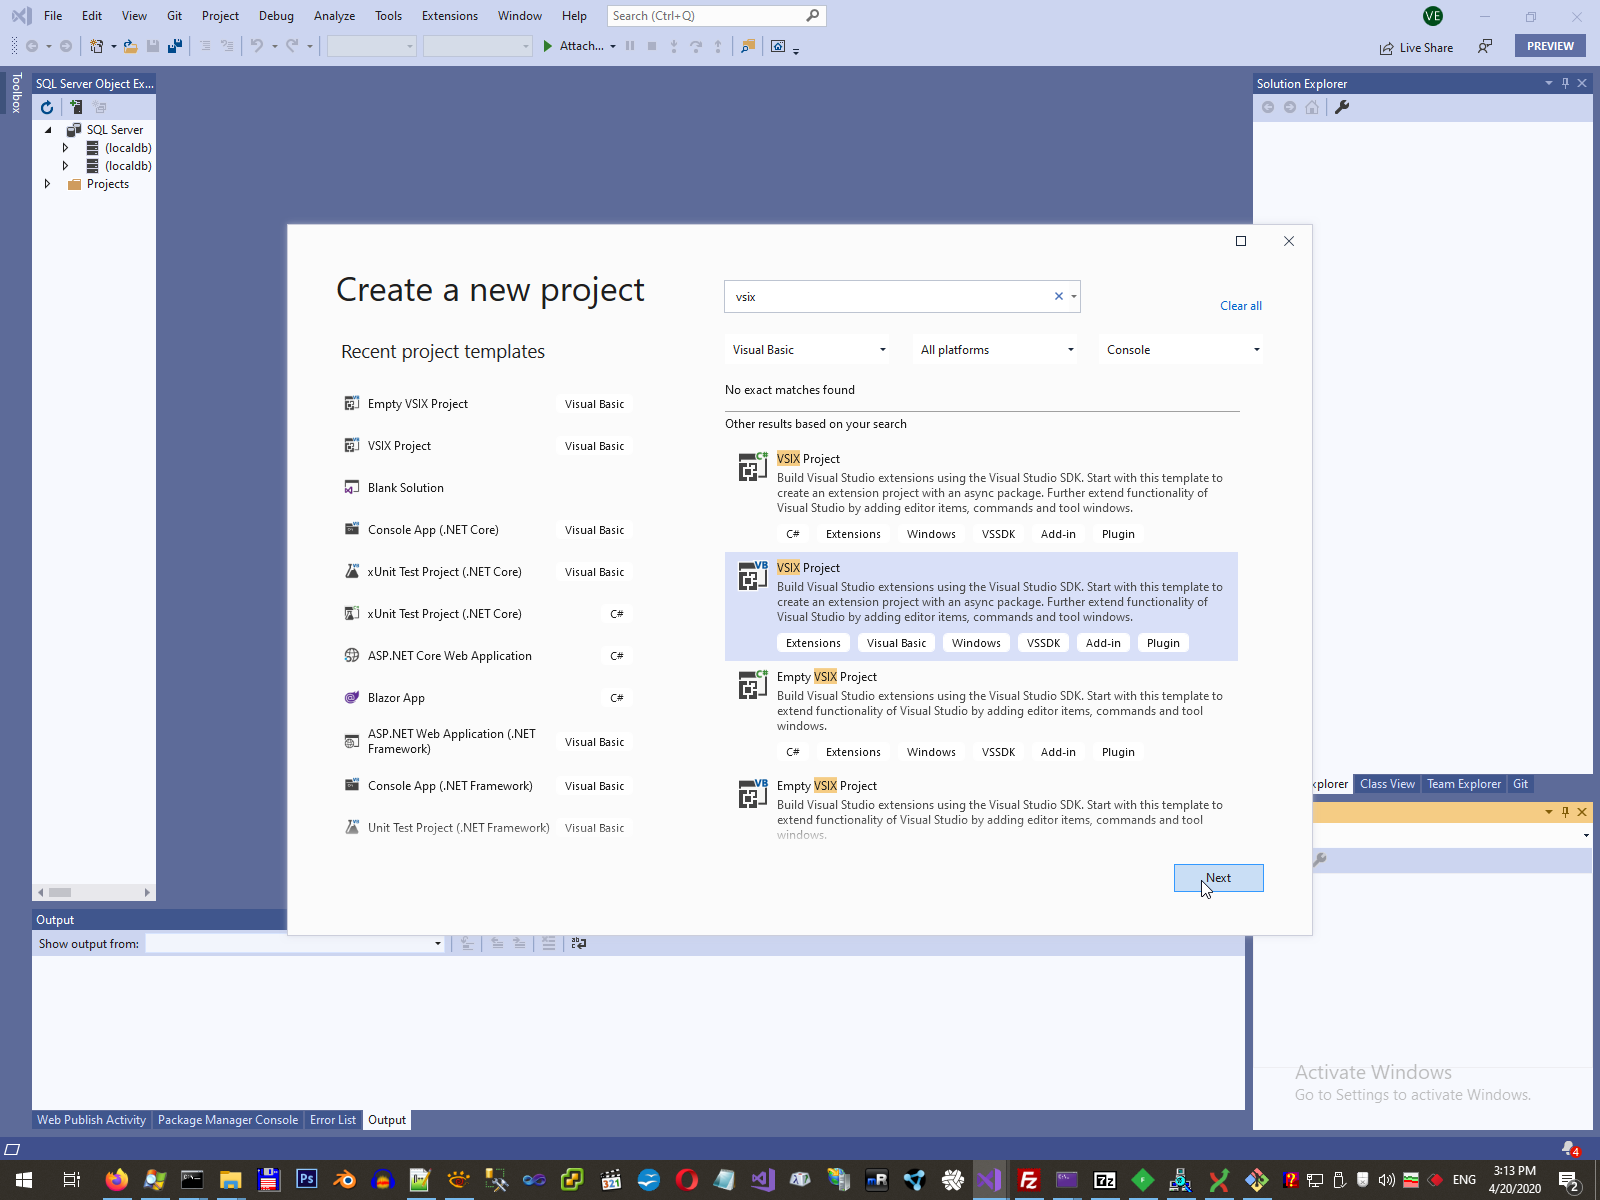
Task: Click the Live Share button
Action: pos(1416,47)
